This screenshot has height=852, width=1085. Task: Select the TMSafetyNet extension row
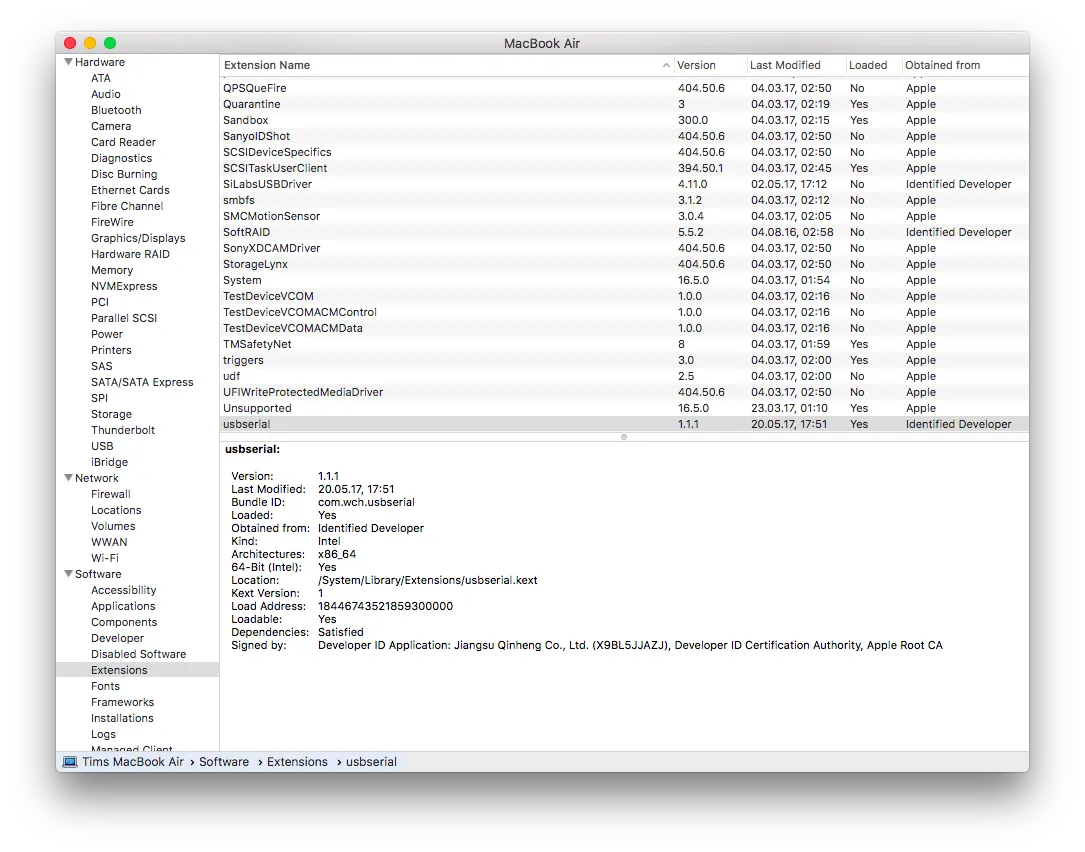(624, 344)
